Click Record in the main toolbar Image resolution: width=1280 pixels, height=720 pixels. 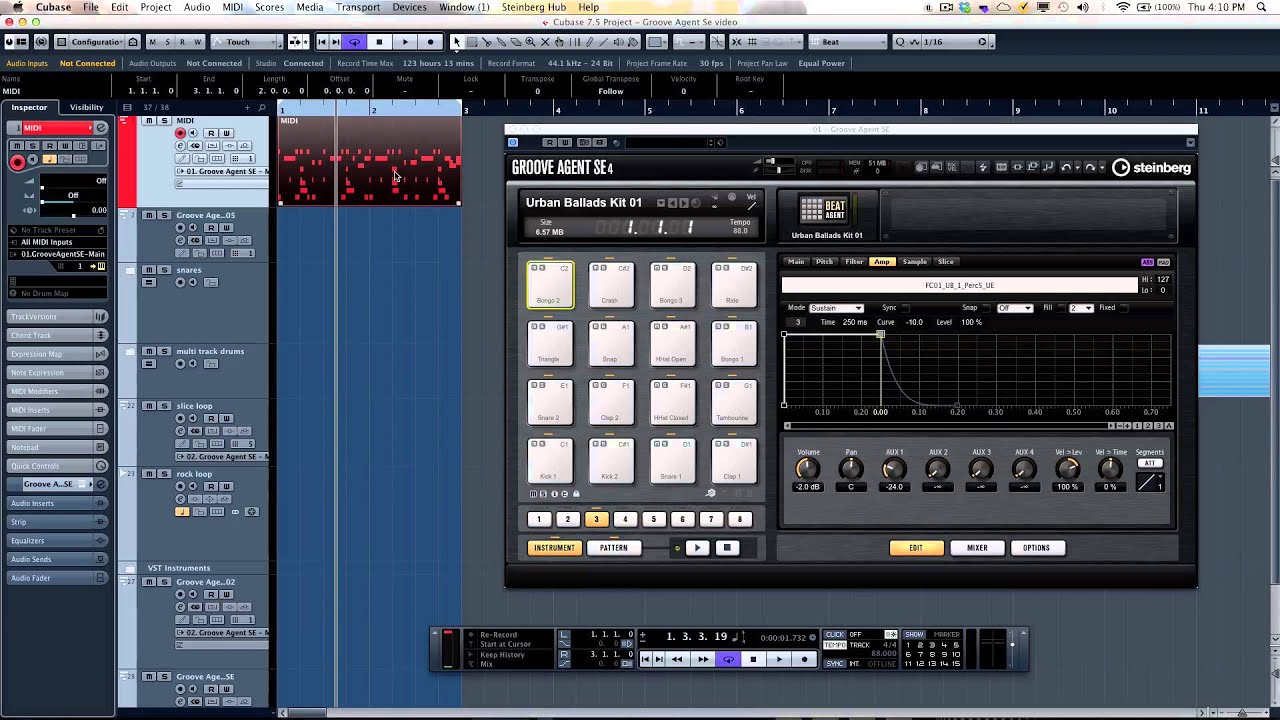(x=431, y=42)
